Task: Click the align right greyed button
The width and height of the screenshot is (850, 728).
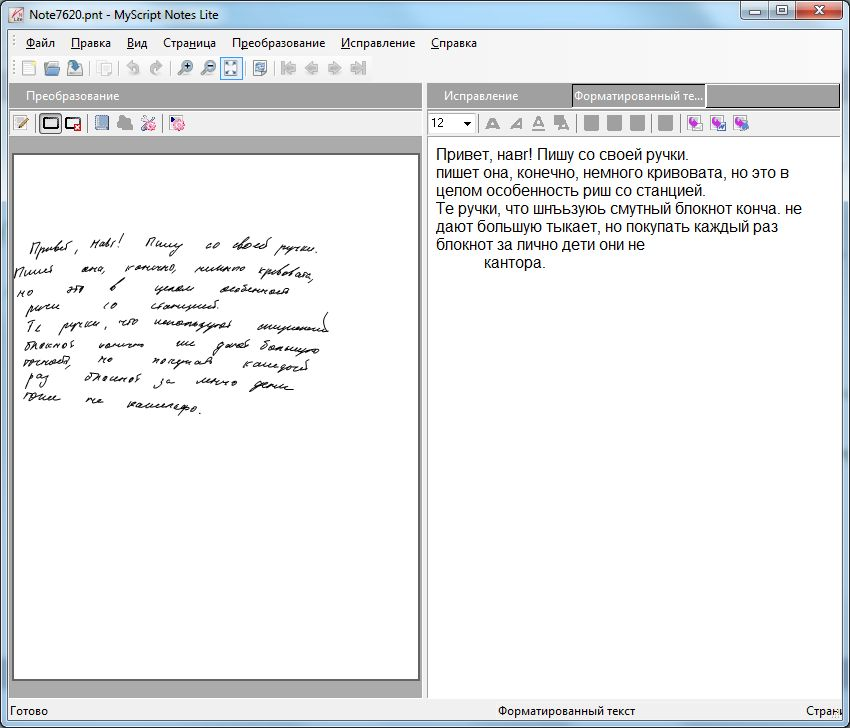Action: click(x=638, y=124)
